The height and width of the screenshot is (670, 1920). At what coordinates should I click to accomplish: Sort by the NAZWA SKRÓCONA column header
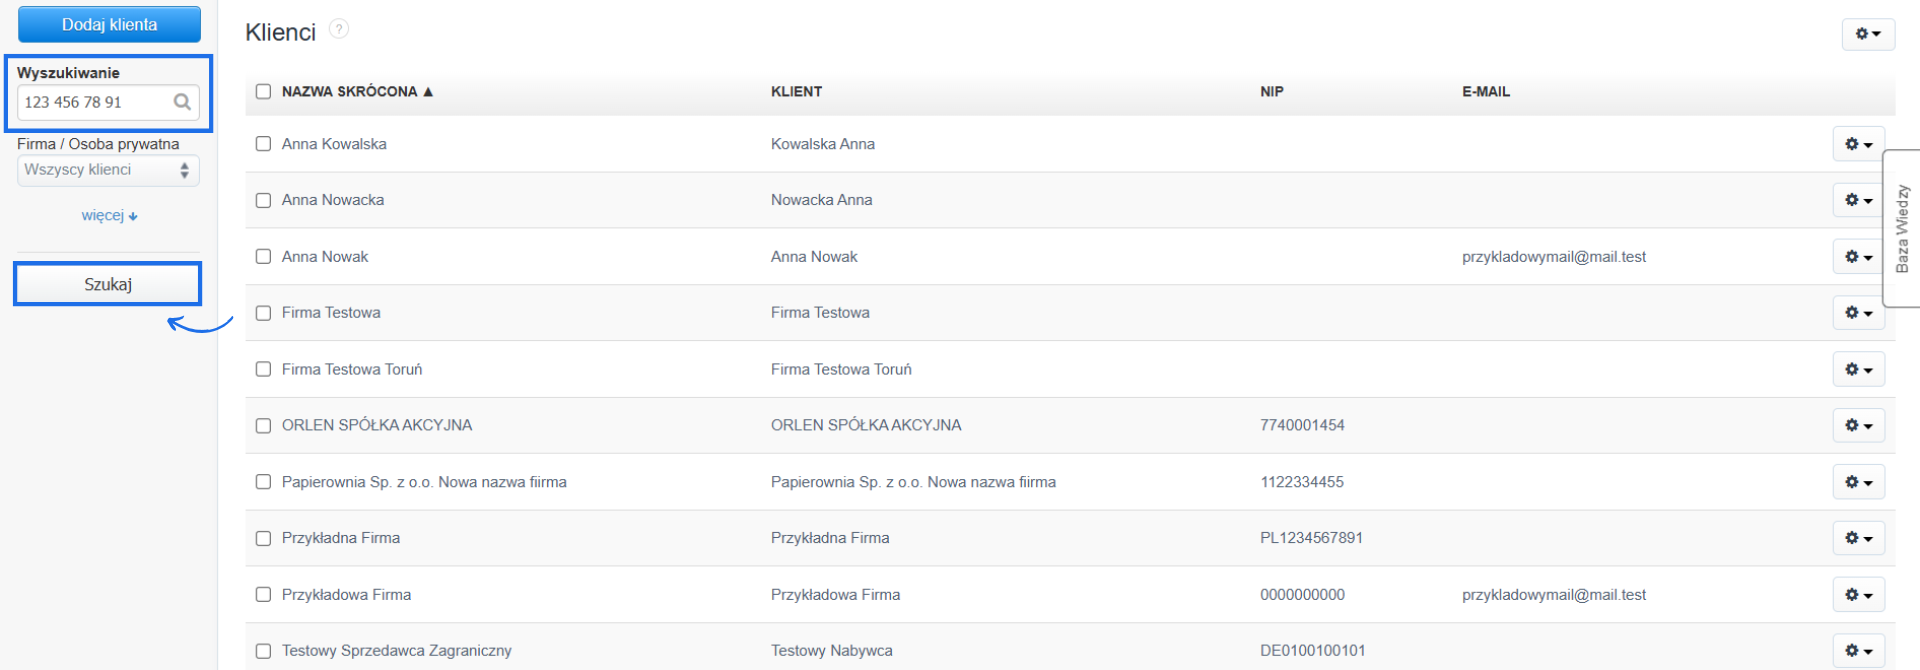pyautogui.click(x=349, y=91)
